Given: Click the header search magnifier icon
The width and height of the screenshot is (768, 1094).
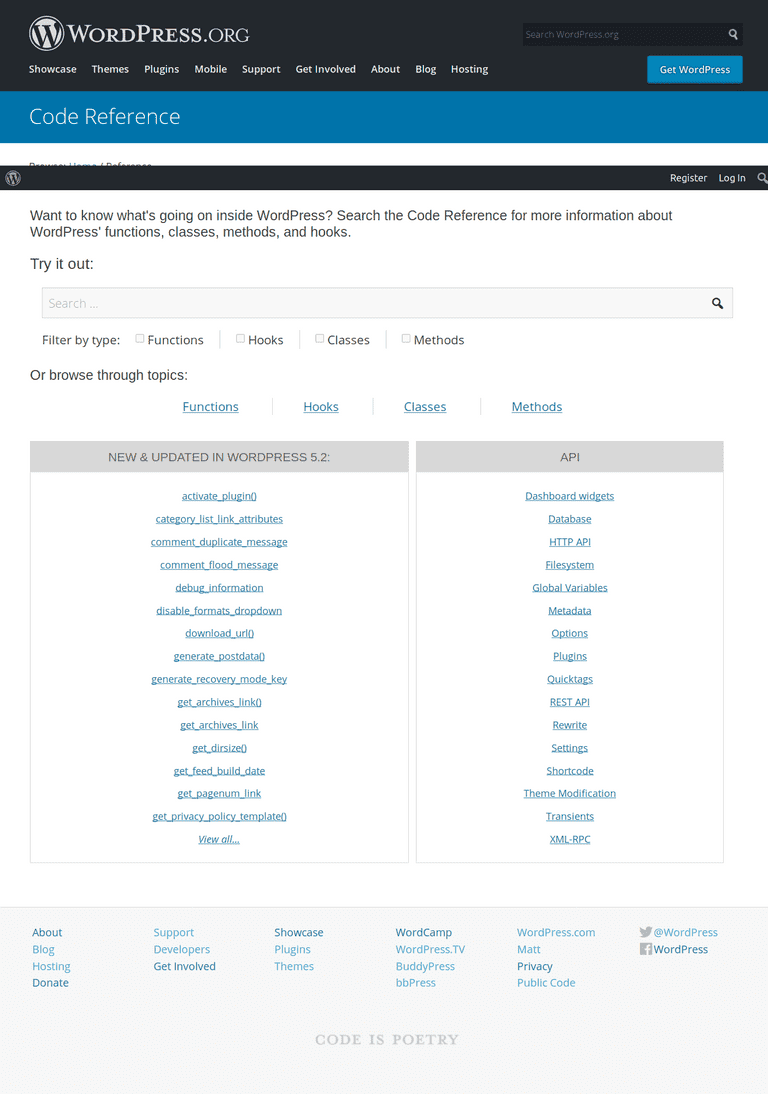Looking at the screenshot, I should 733,34.
